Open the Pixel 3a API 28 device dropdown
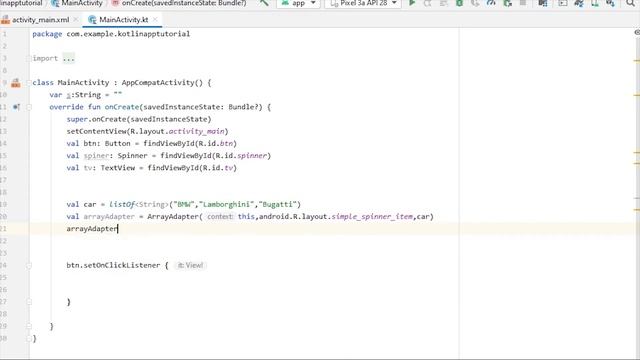The width and height of the screenshot is (640, 360). tap(363, 3)
